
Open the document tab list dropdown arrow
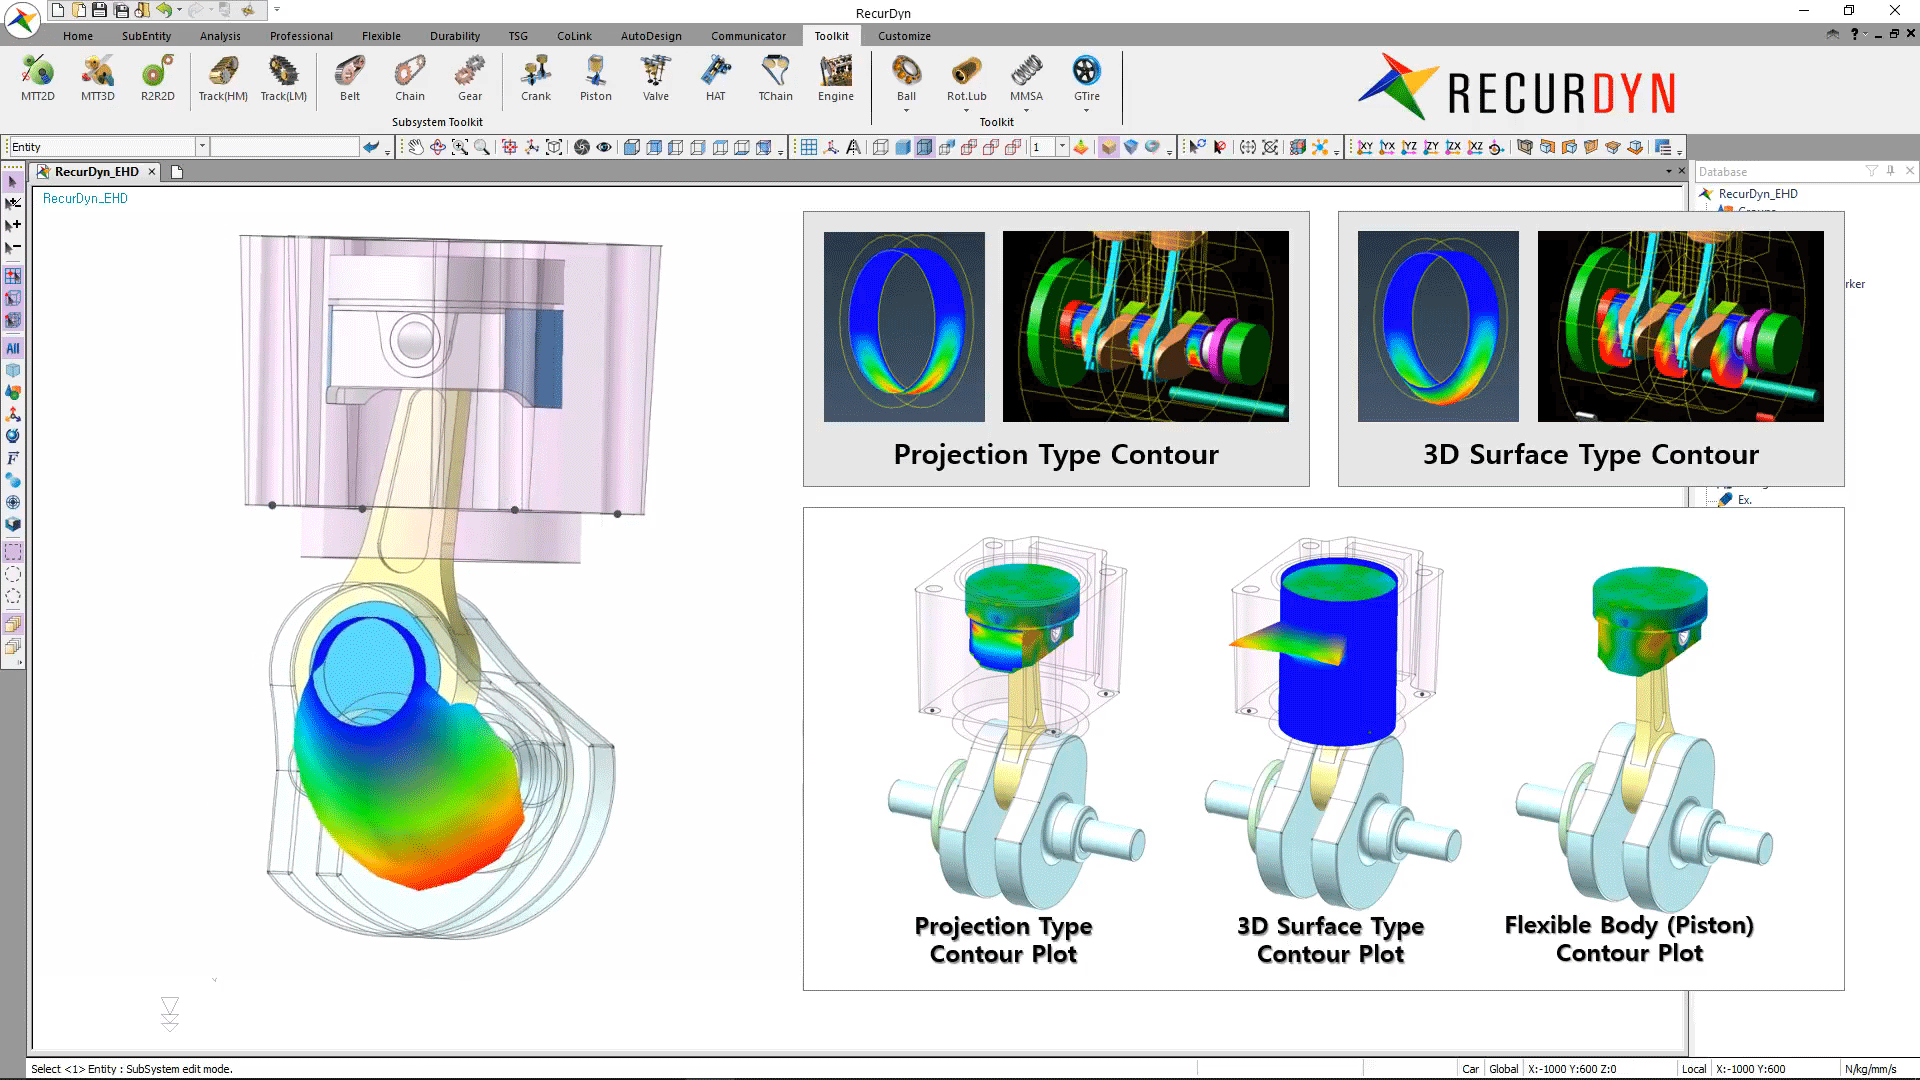(x=1668, y=172)
